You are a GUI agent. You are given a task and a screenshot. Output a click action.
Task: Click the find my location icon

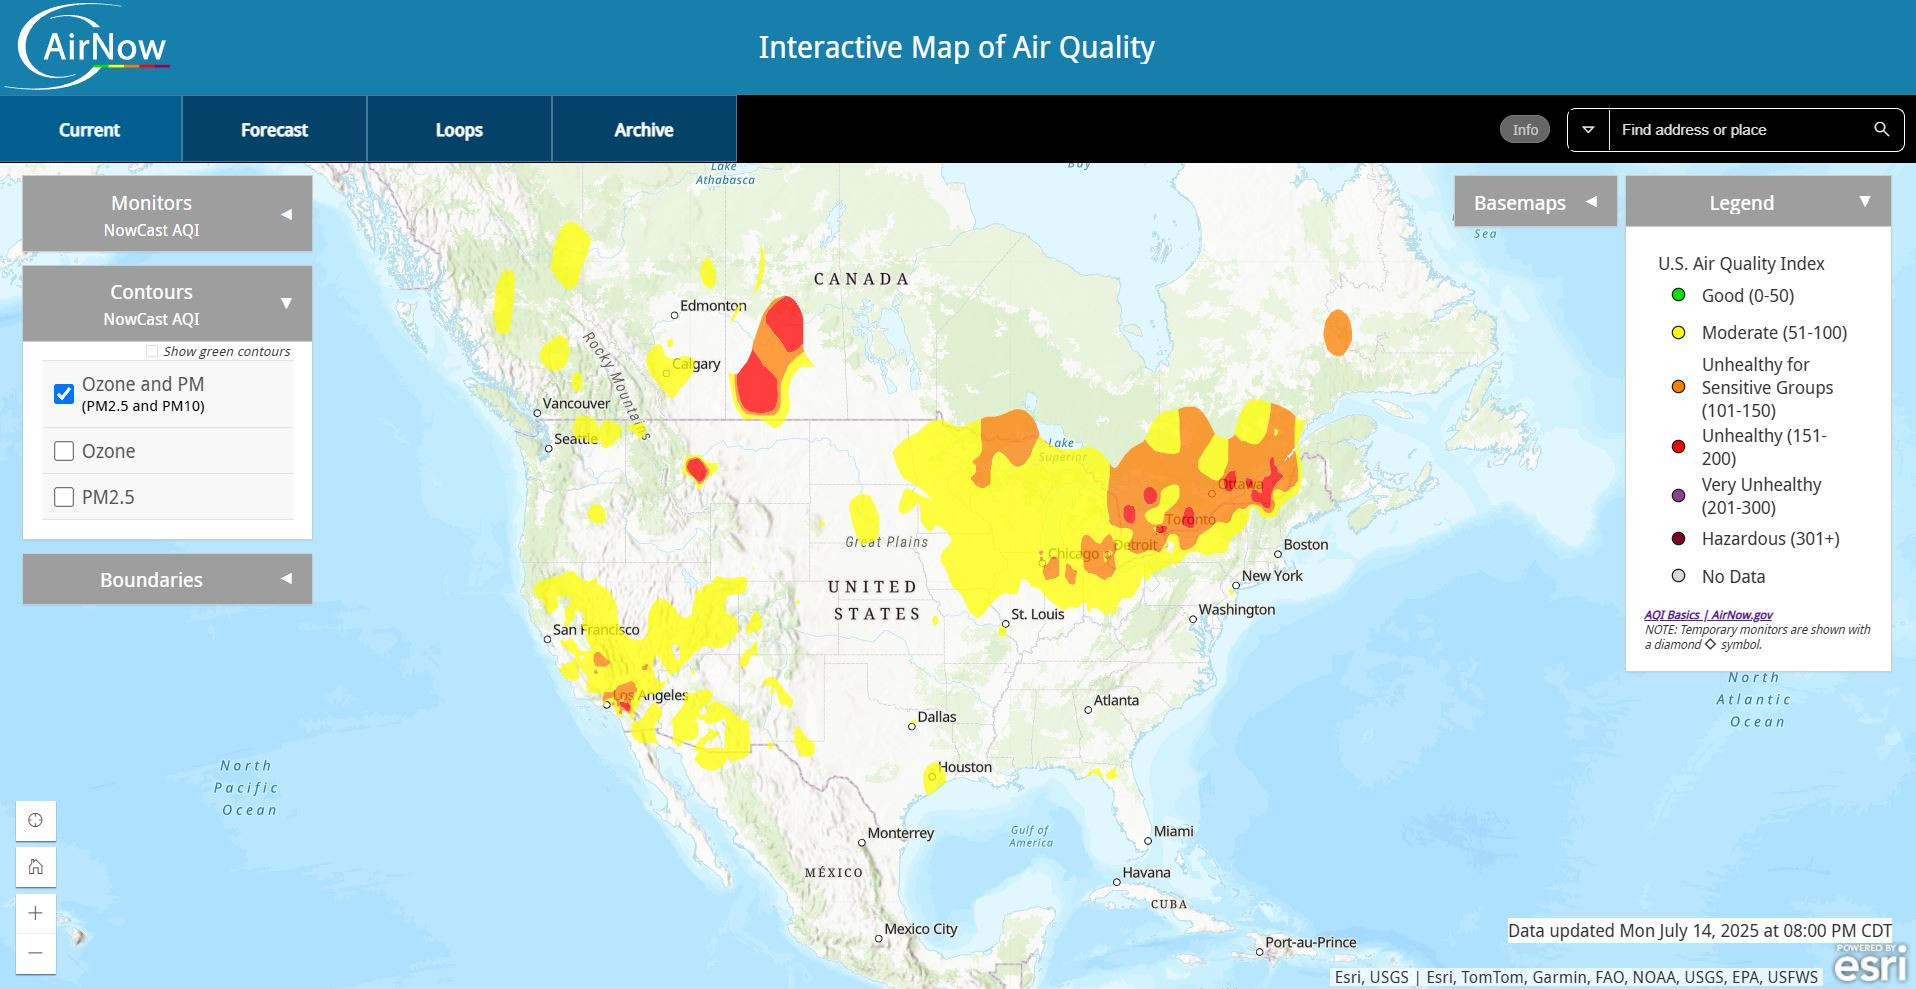tap(36, 821)
